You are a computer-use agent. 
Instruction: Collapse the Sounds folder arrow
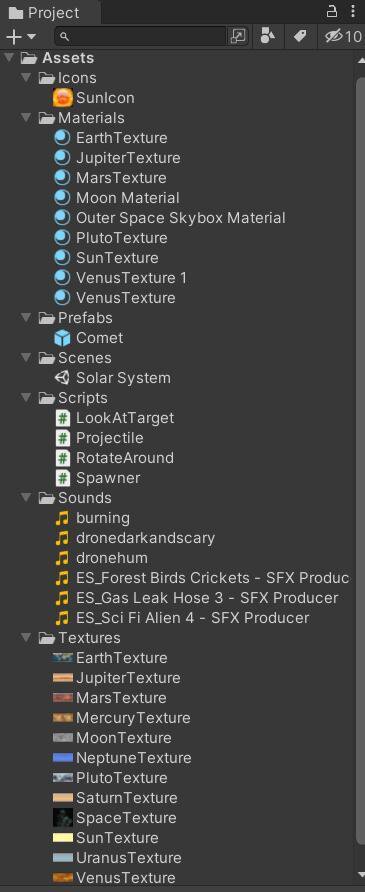point(26,498)
